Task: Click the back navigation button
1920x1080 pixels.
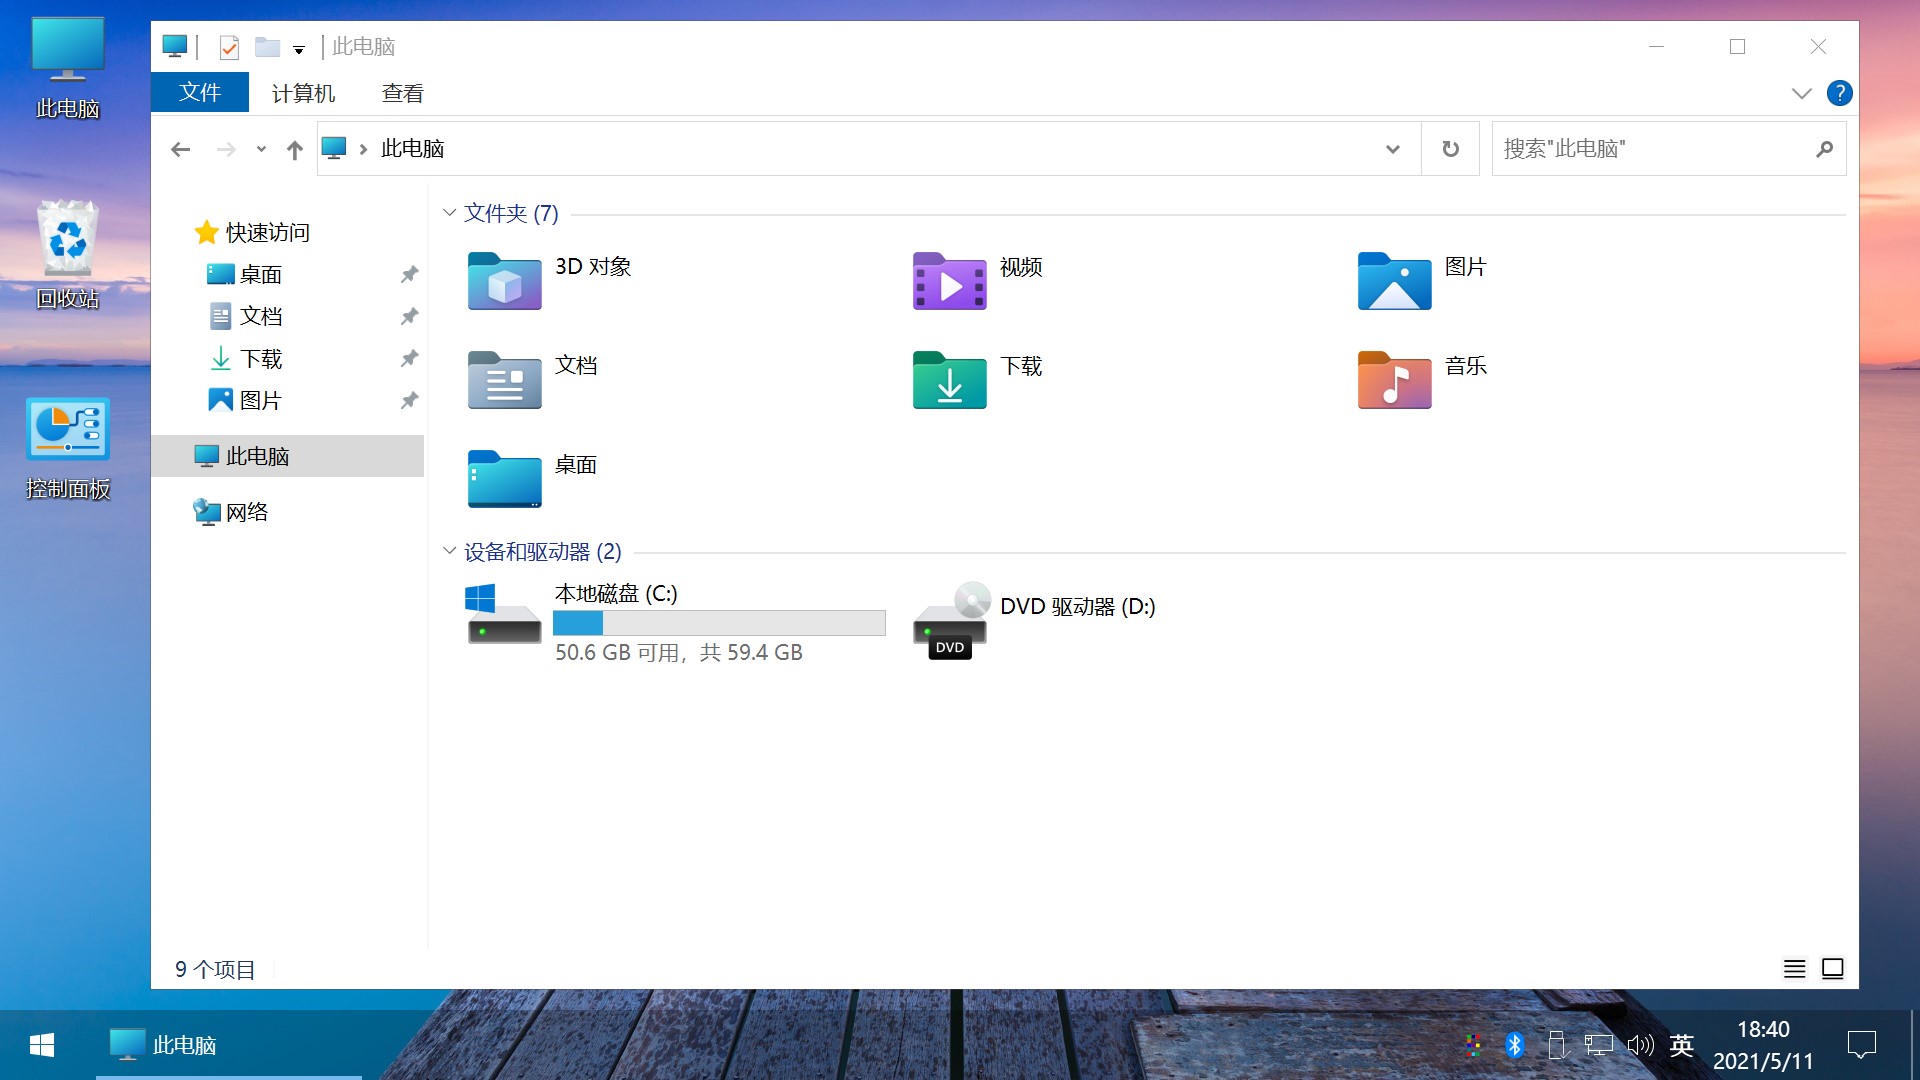Action: click(181, 148)
